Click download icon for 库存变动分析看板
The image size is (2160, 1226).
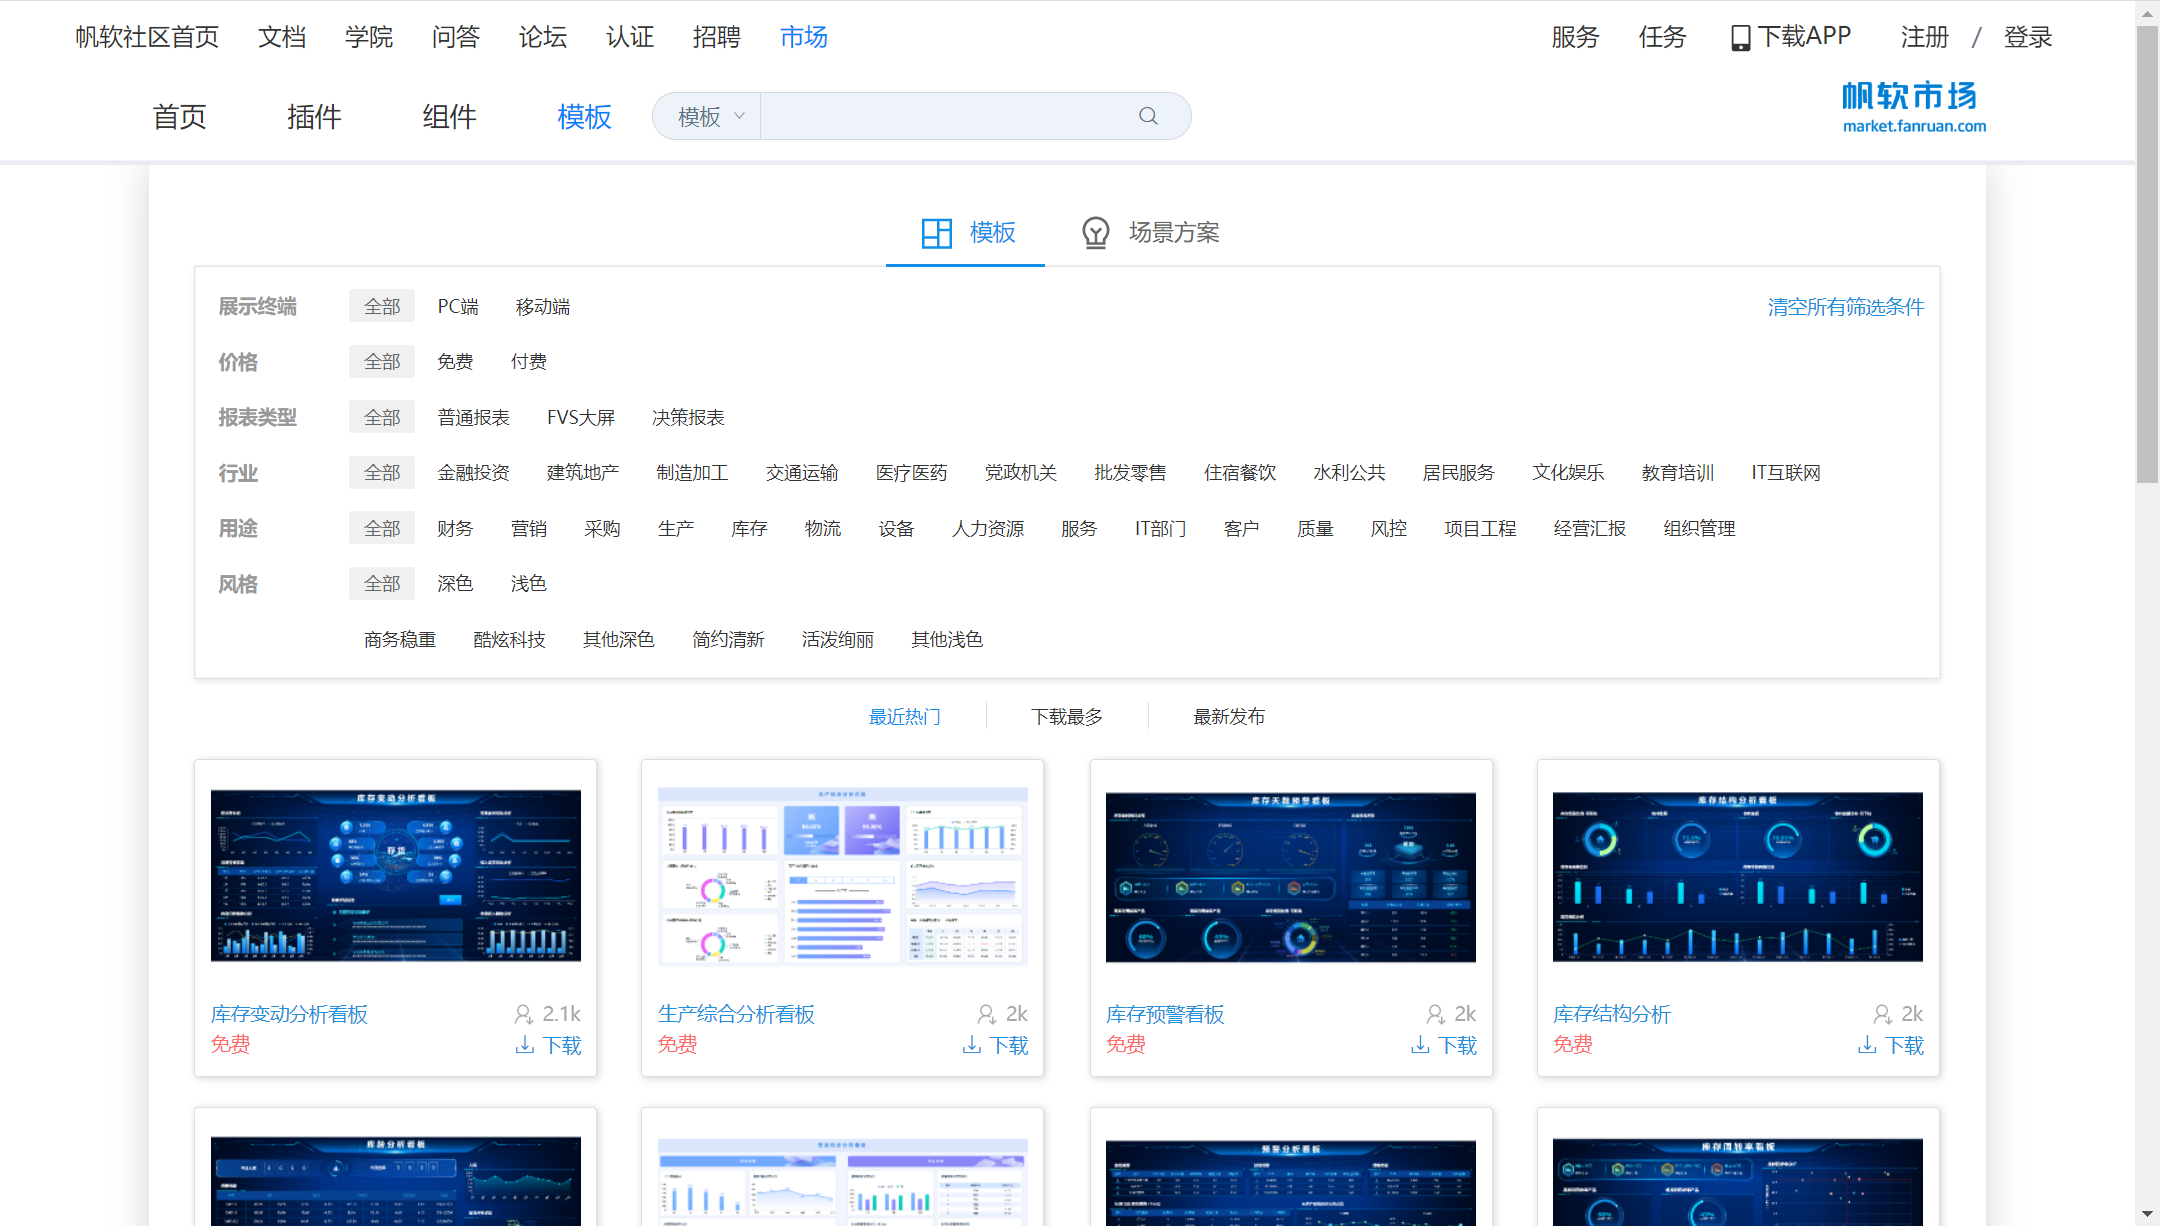[x=524, y=1045]
